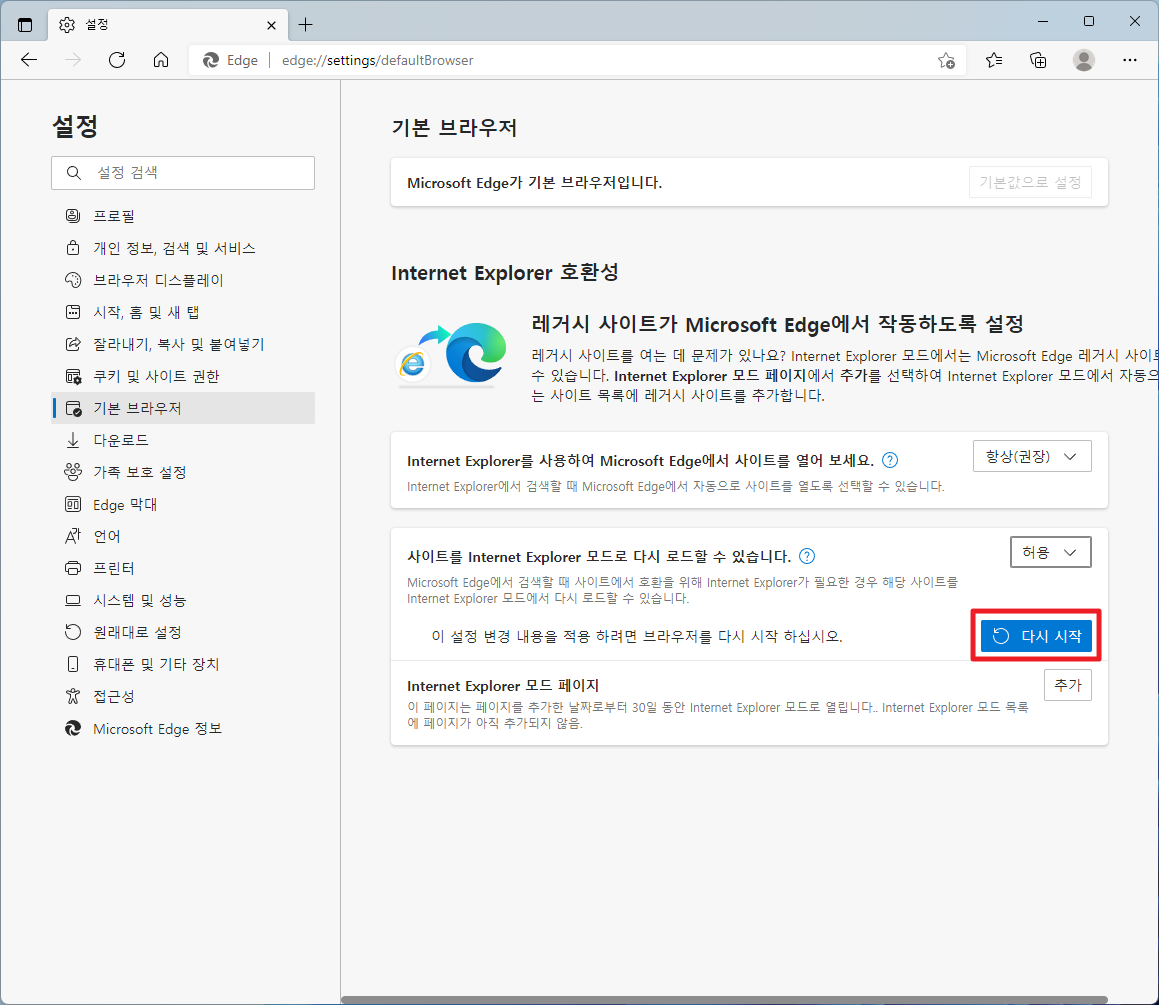Click the IE-to-Edge logo illustration
The width and height of the screenshot is (1159, 1005).
(452, 354)
